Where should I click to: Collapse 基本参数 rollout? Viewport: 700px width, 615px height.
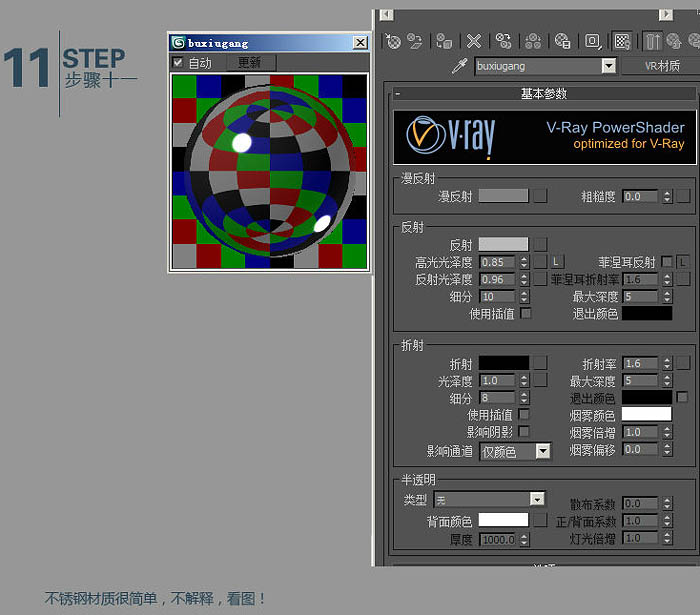pyautogui.click(x=544, y=93)
